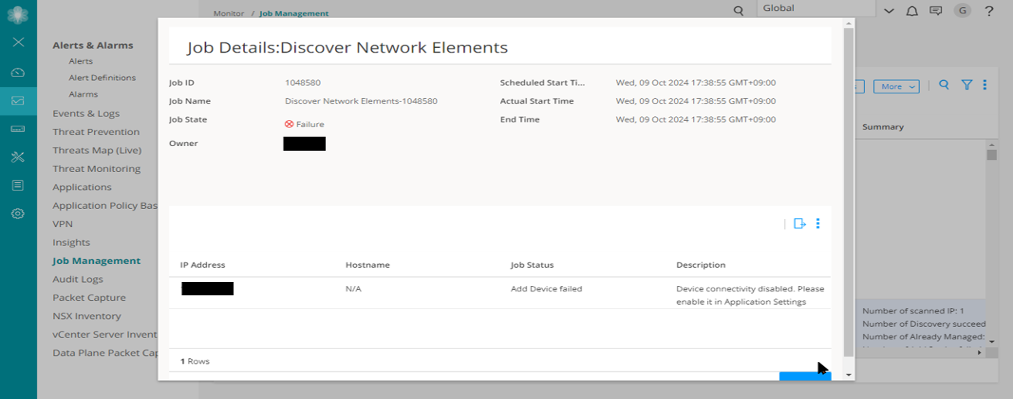1013x399 pixels.
Task: Click the dialog vertical scrollbar thumb
Action: pyautogui.click(x=849, y=192)
